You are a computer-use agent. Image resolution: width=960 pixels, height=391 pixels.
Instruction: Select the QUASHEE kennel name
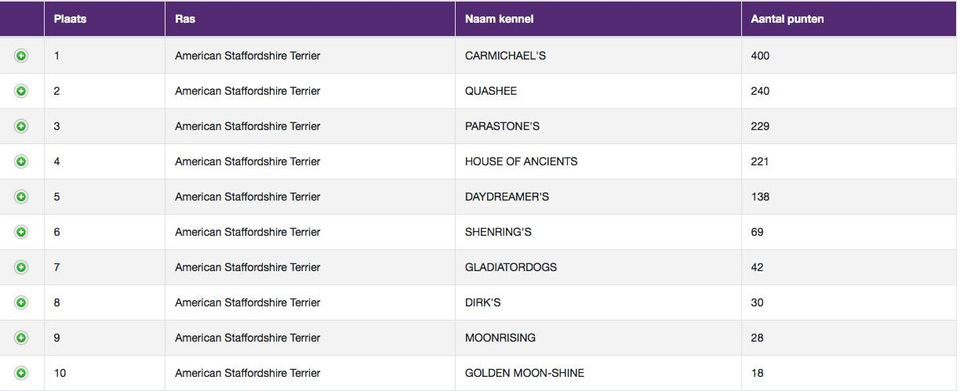(490, 91)
